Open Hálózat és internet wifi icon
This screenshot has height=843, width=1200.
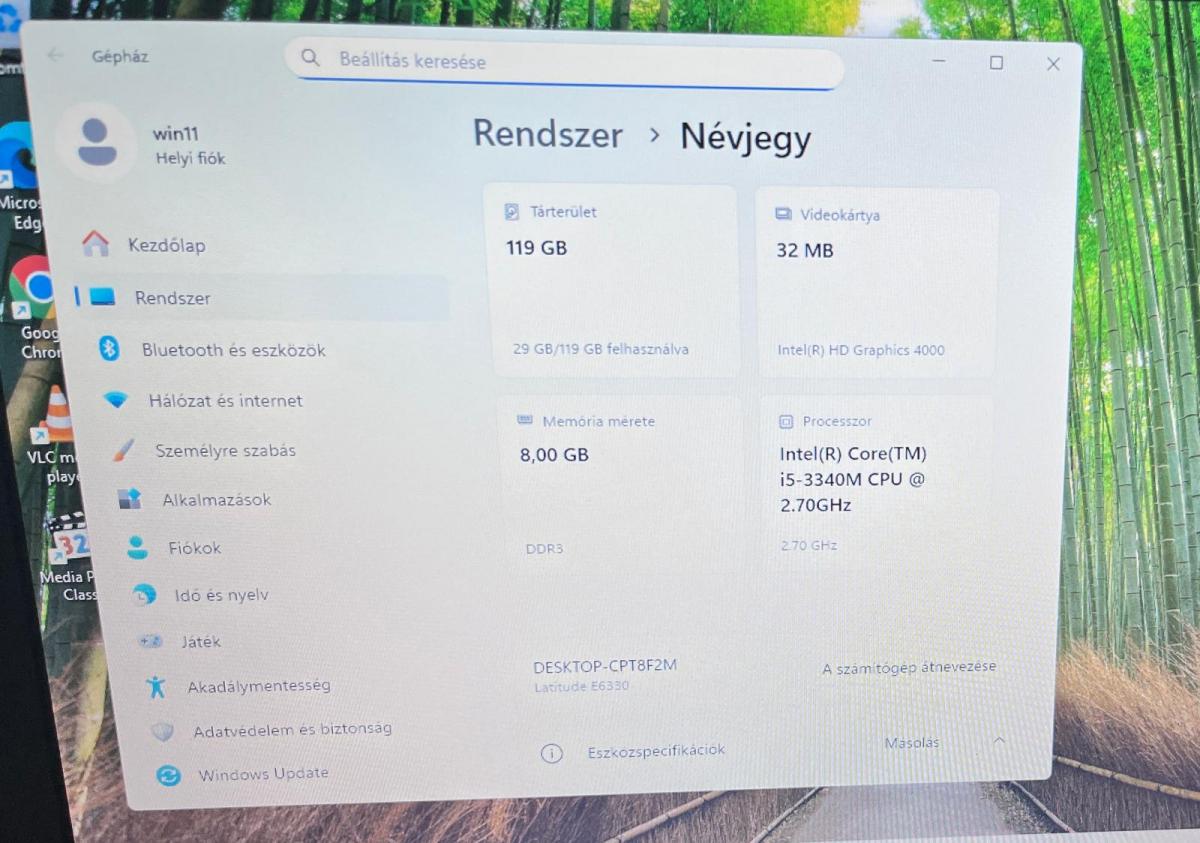tap(116, 400)
